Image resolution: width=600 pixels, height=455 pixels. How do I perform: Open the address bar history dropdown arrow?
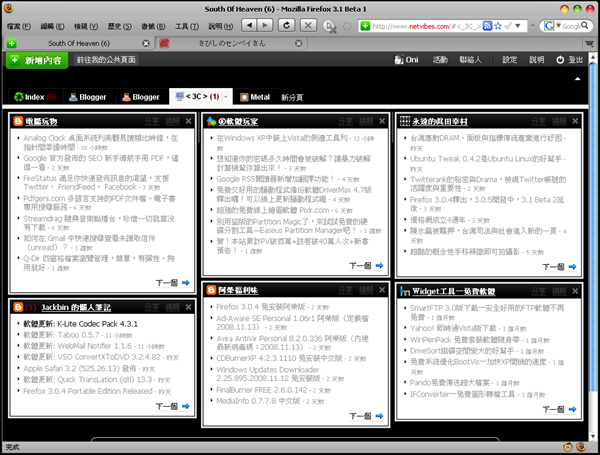[518, 26]
